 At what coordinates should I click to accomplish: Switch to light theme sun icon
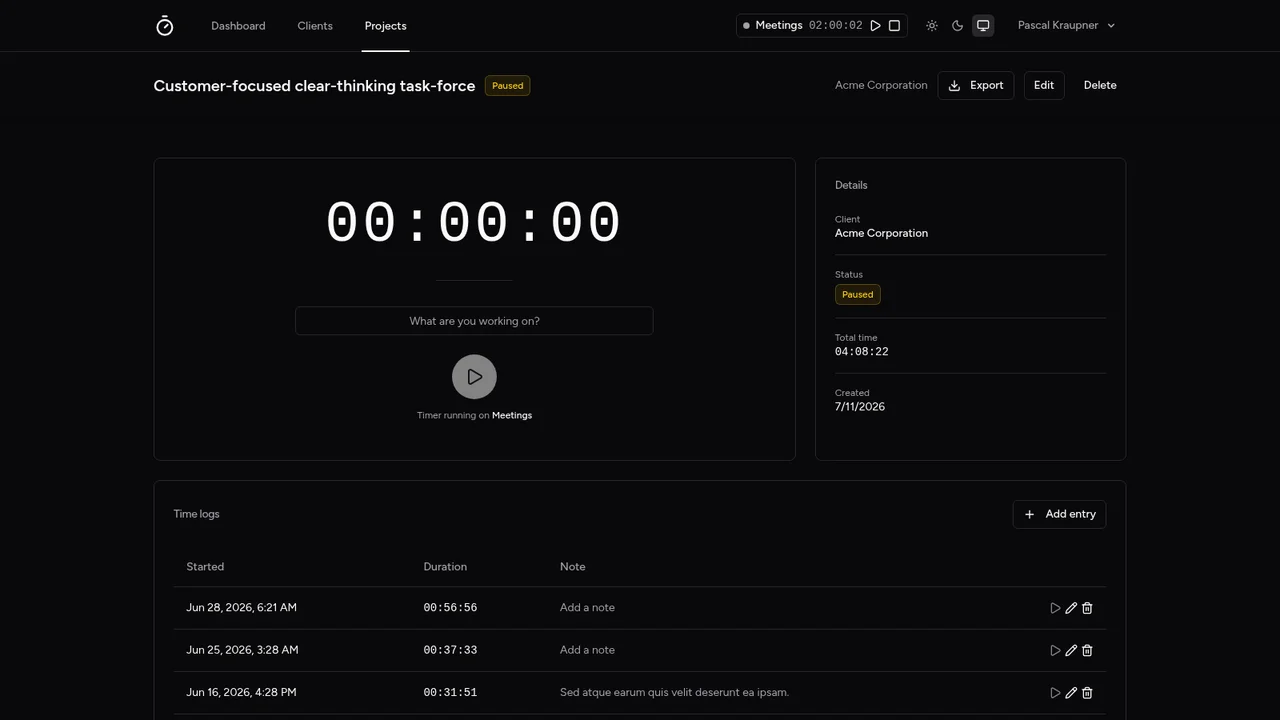tap(932, 26)
